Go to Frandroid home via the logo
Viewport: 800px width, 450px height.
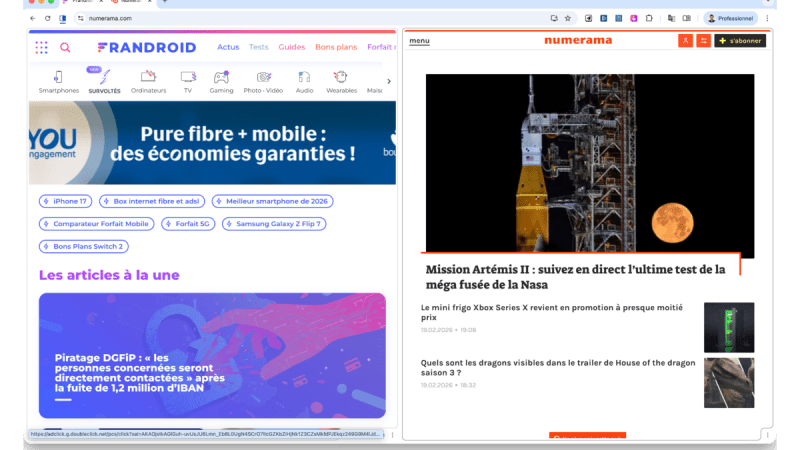146,47
